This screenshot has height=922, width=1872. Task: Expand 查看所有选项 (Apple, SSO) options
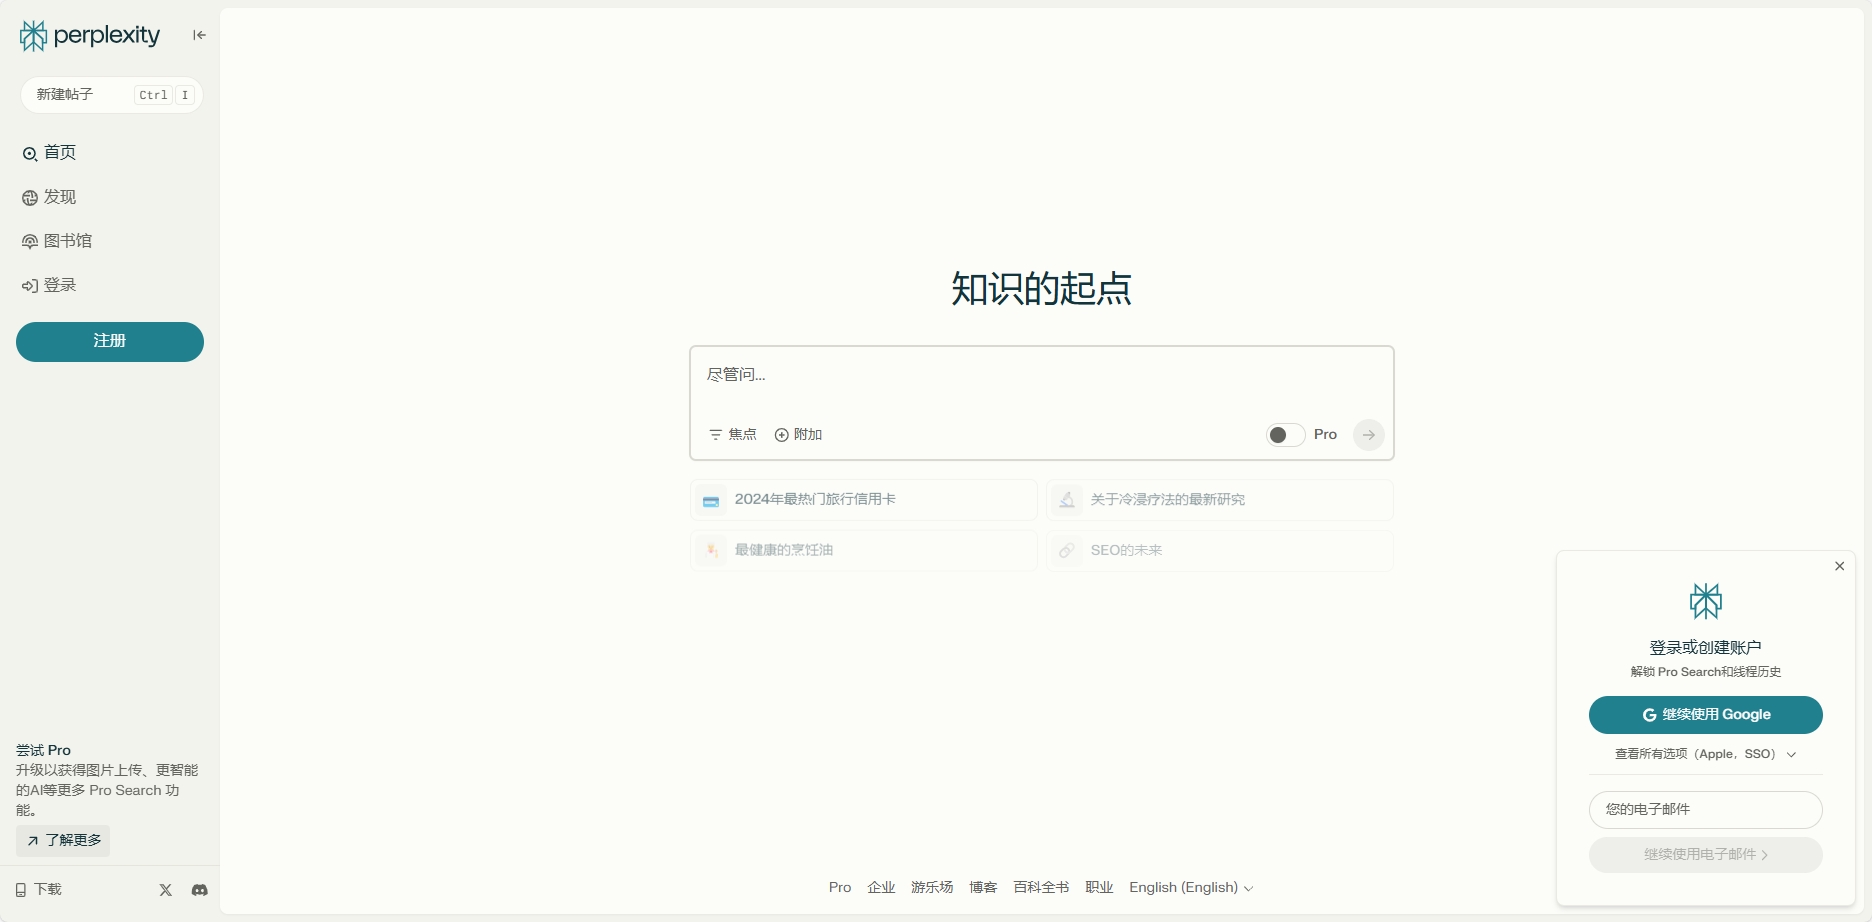[1705, 754]
